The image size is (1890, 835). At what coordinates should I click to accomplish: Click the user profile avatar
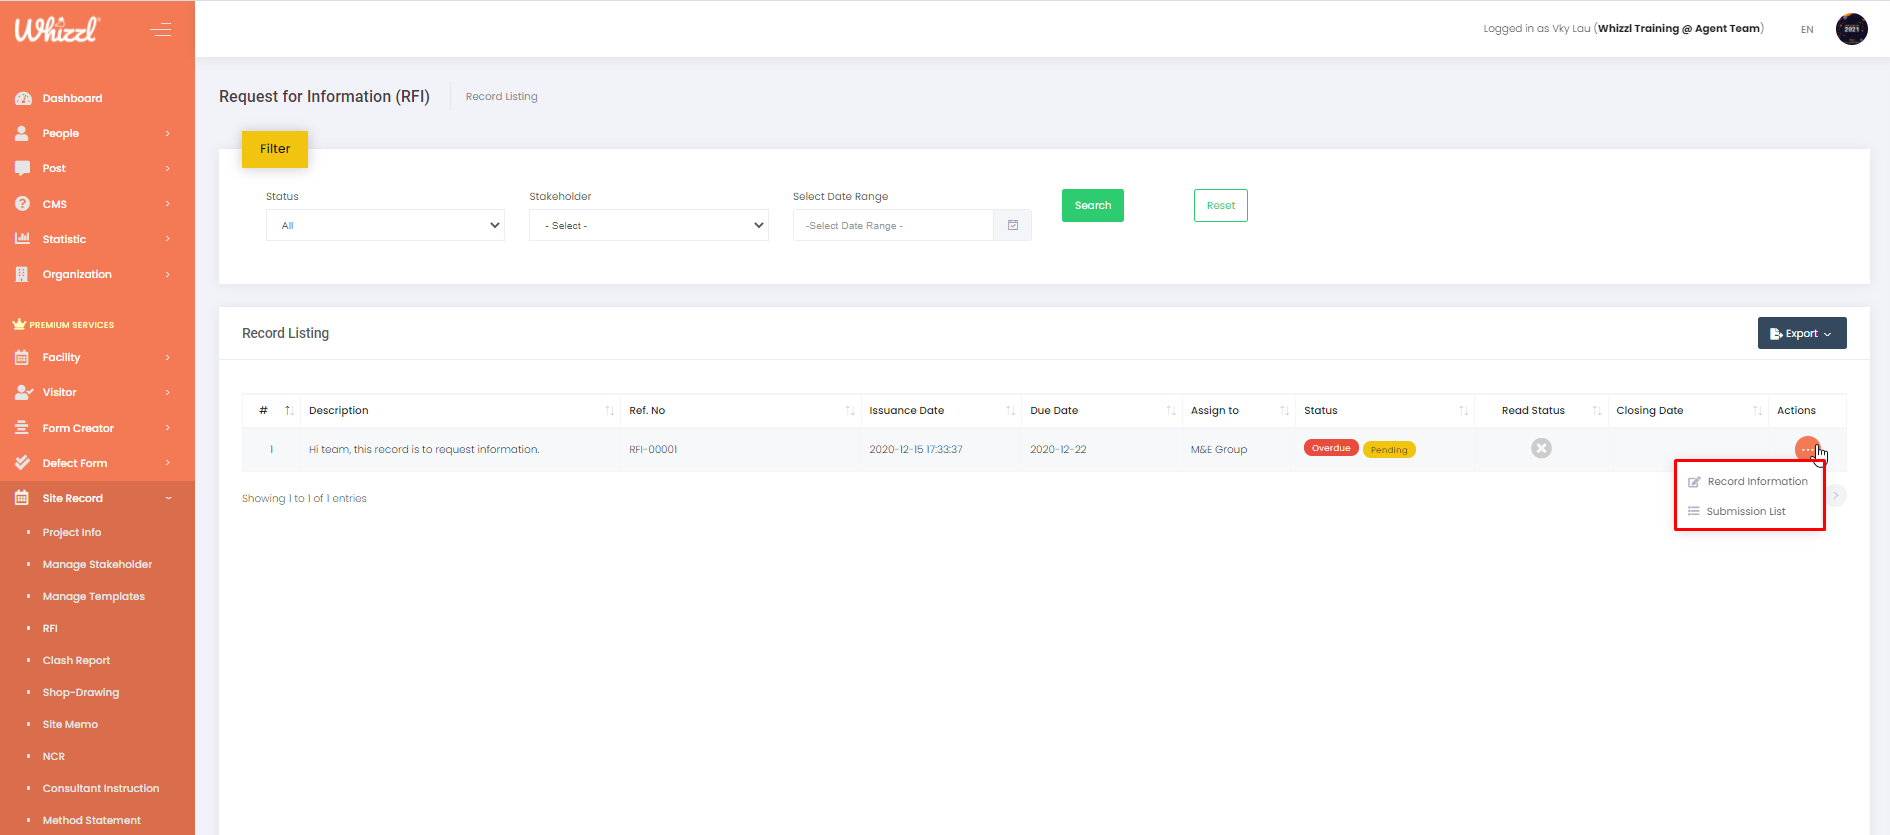point(1851,29)
